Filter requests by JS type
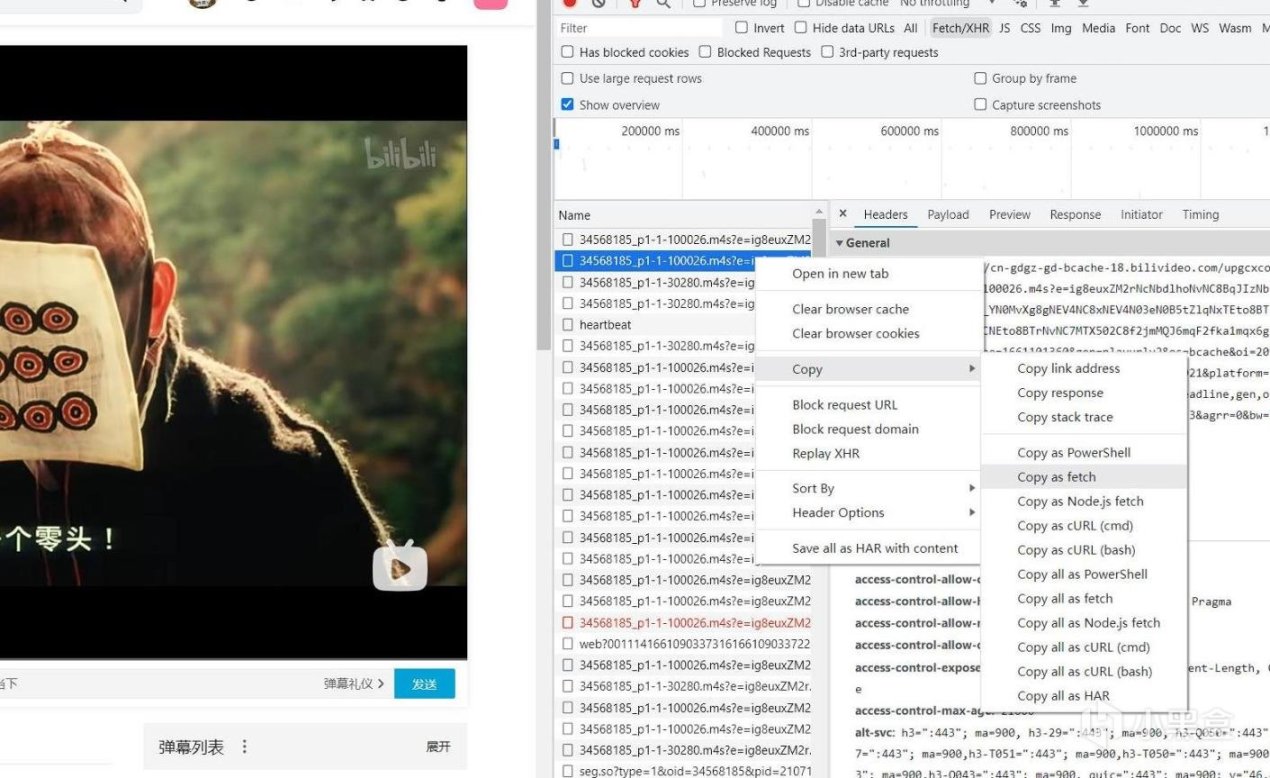Screen dimensions: 1270x778 click(x=1004, y=28)
